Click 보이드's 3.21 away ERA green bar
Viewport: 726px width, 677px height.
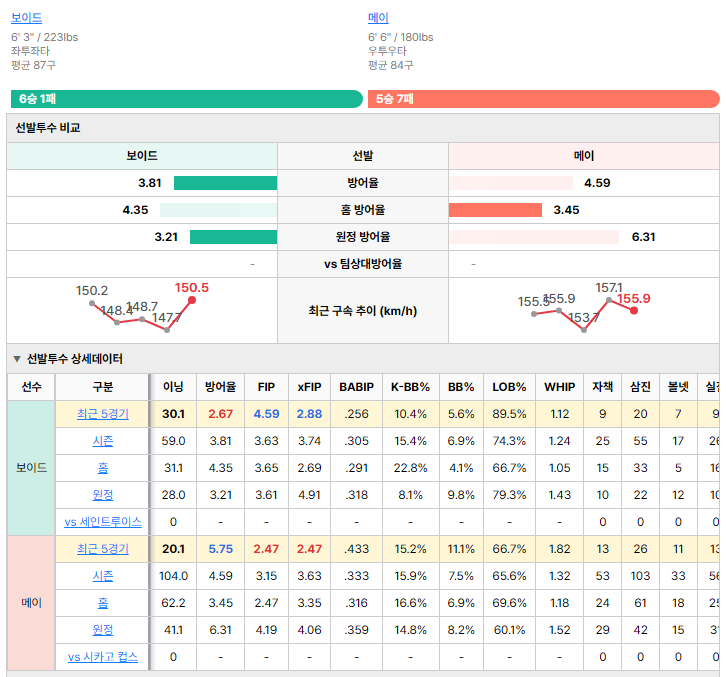coord(233,237)
